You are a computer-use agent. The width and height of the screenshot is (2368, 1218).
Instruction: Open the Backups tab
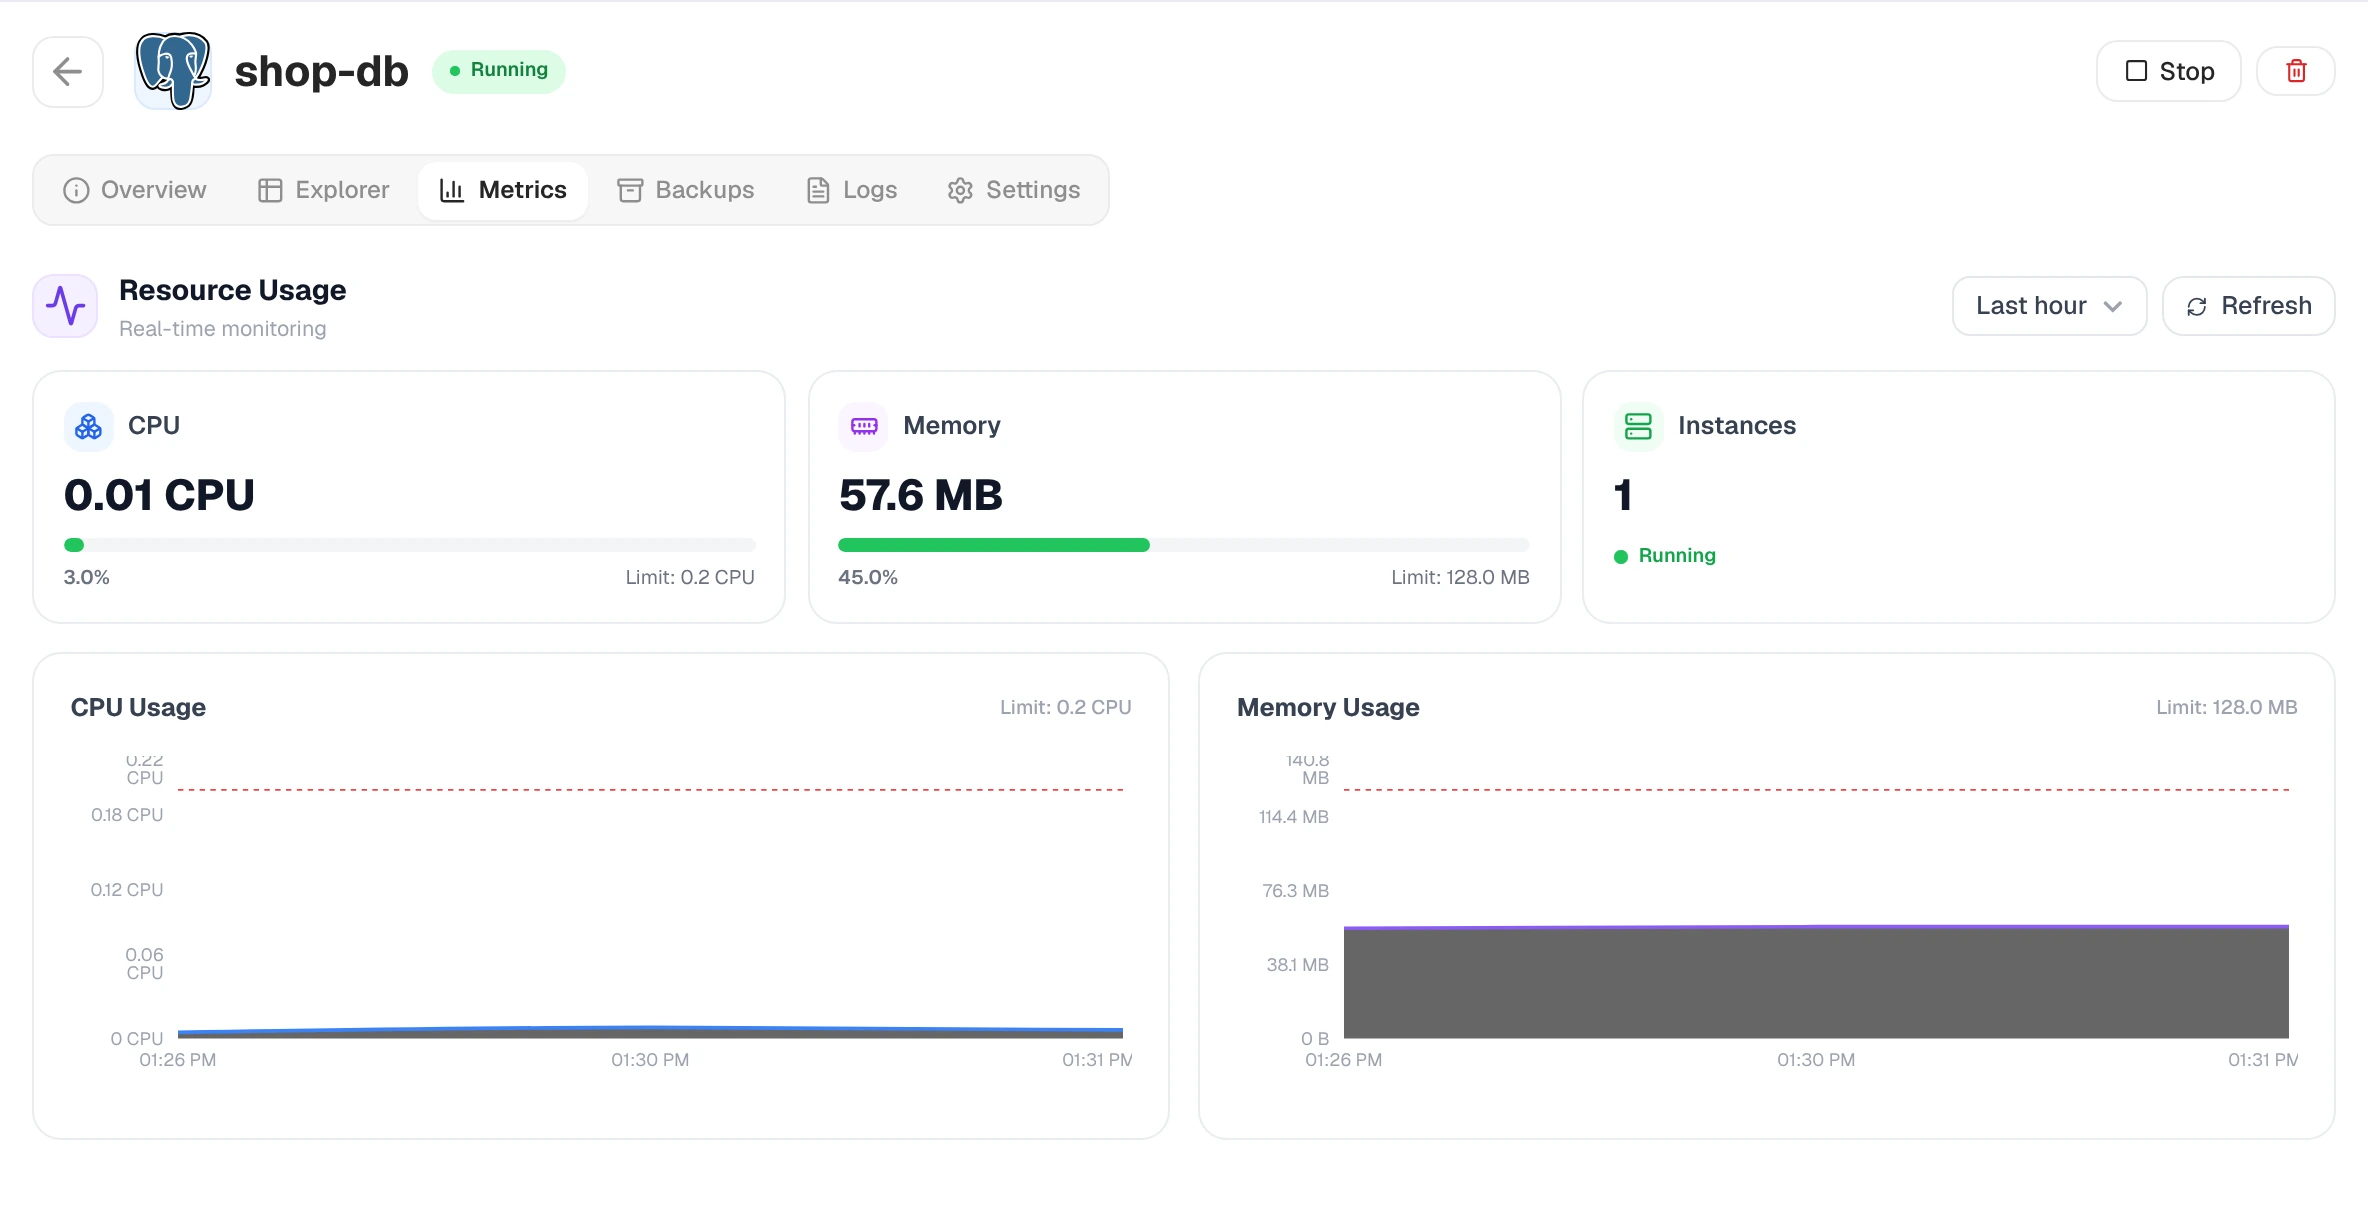tap(686, 190)
